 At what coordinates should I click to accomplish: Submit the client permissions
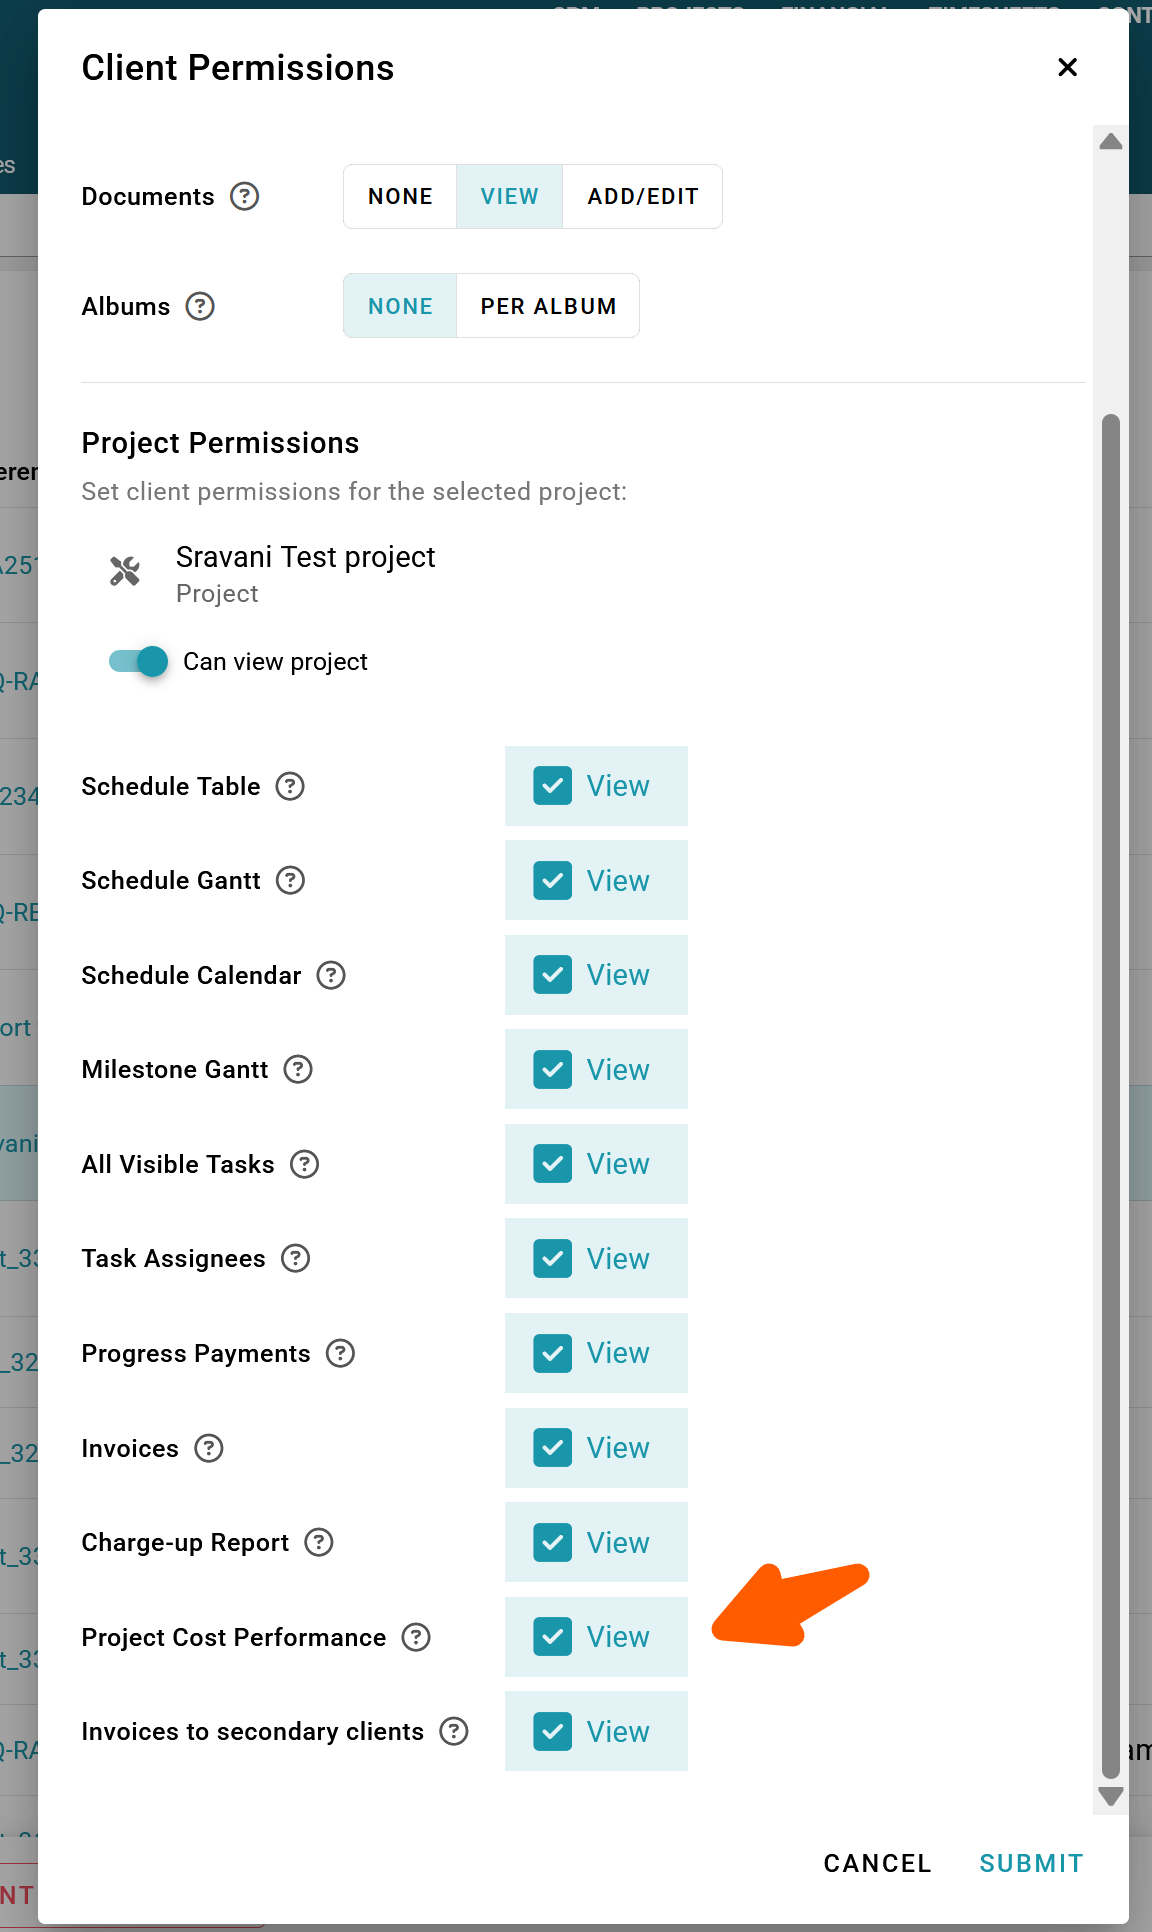(1031, 1863)
